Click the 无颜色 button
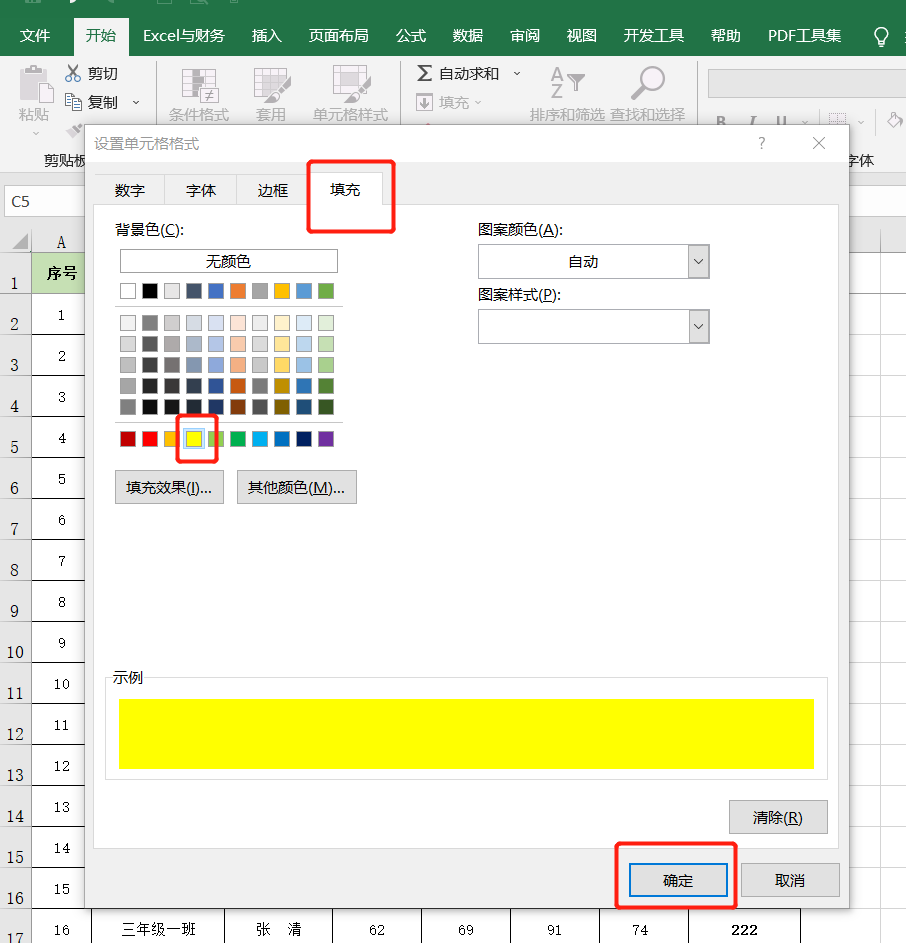 [229, 261]
